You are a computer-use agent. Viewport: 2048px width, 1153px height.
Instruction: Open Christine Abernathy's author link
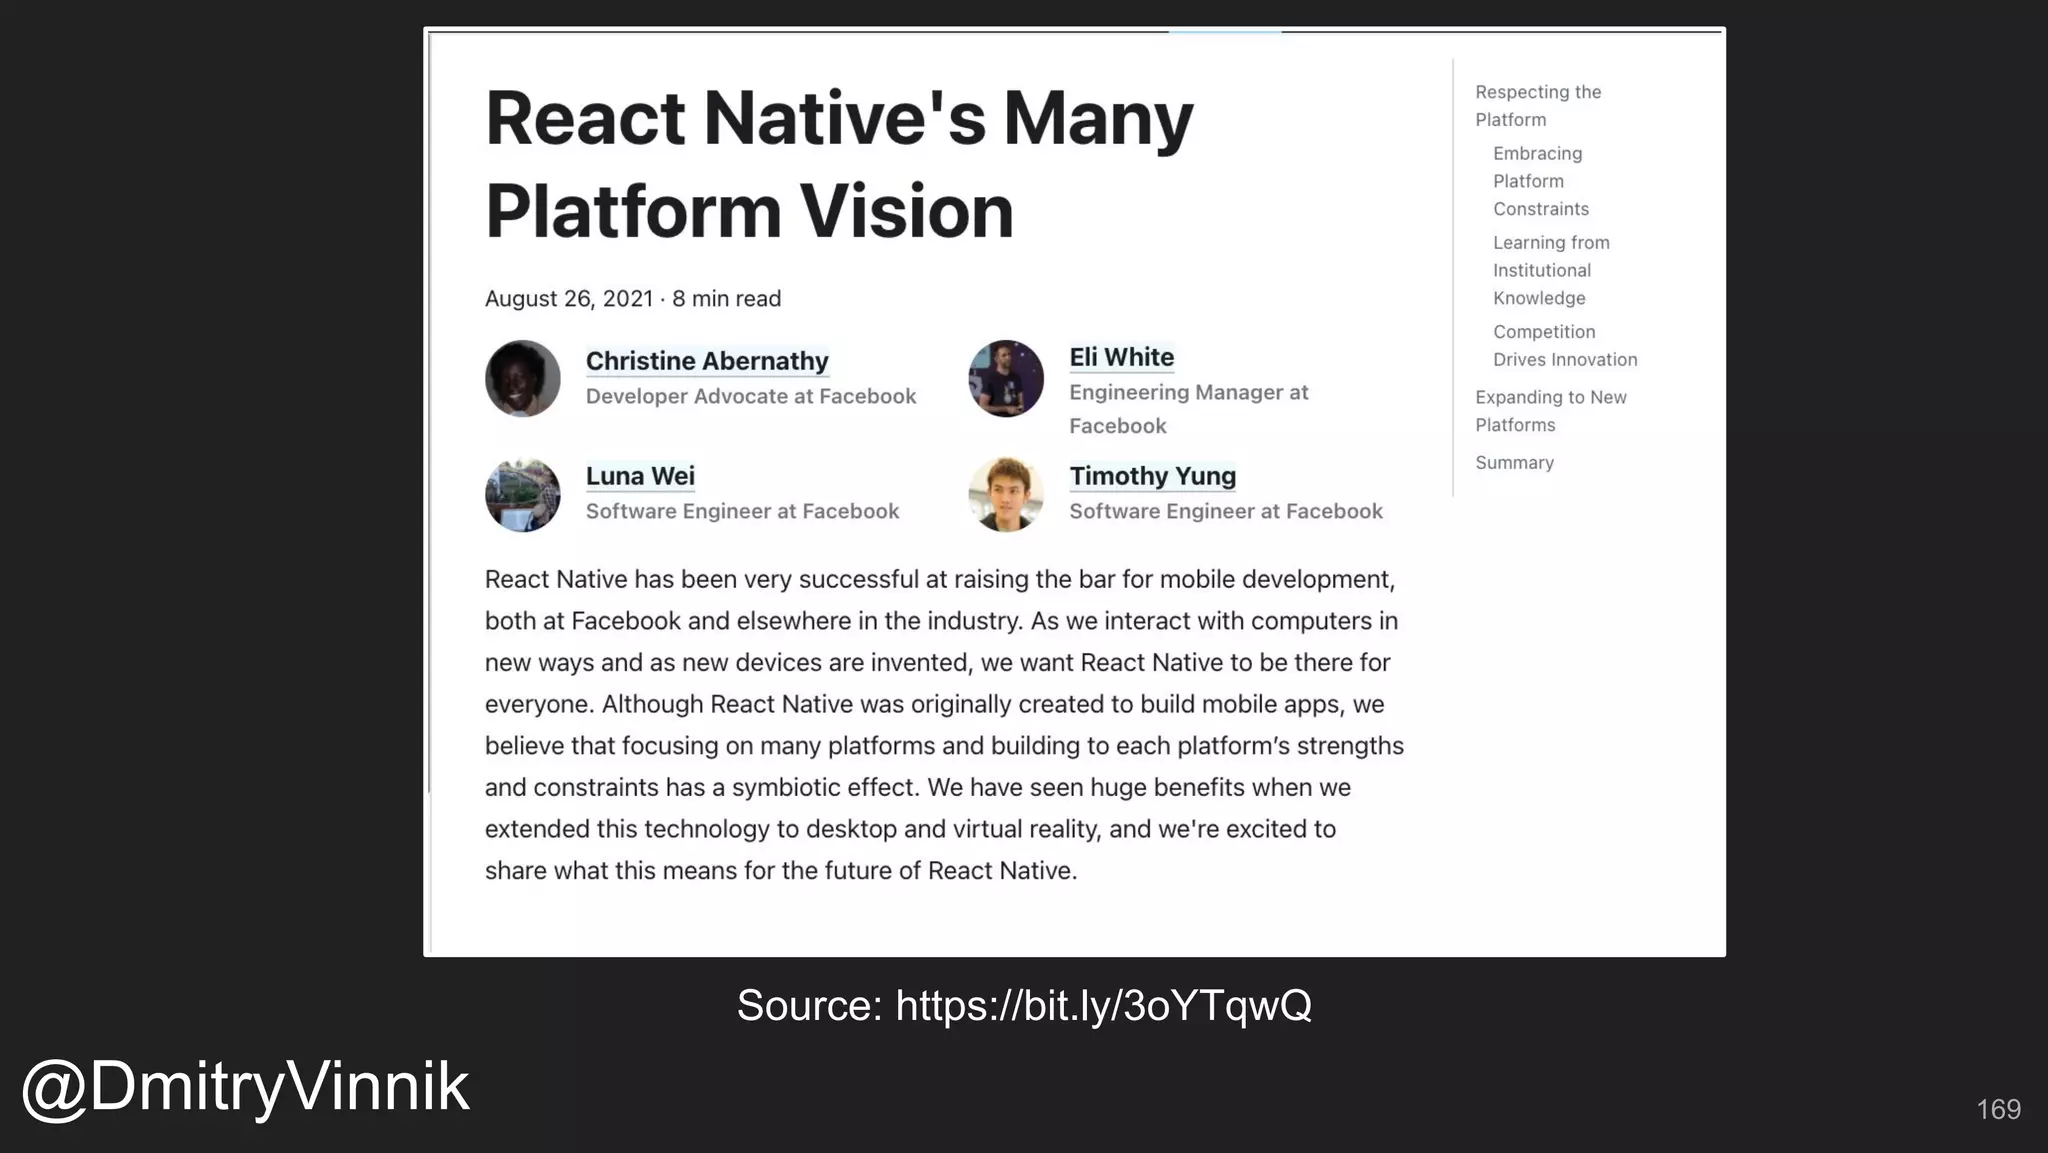[x=707, y=361]
